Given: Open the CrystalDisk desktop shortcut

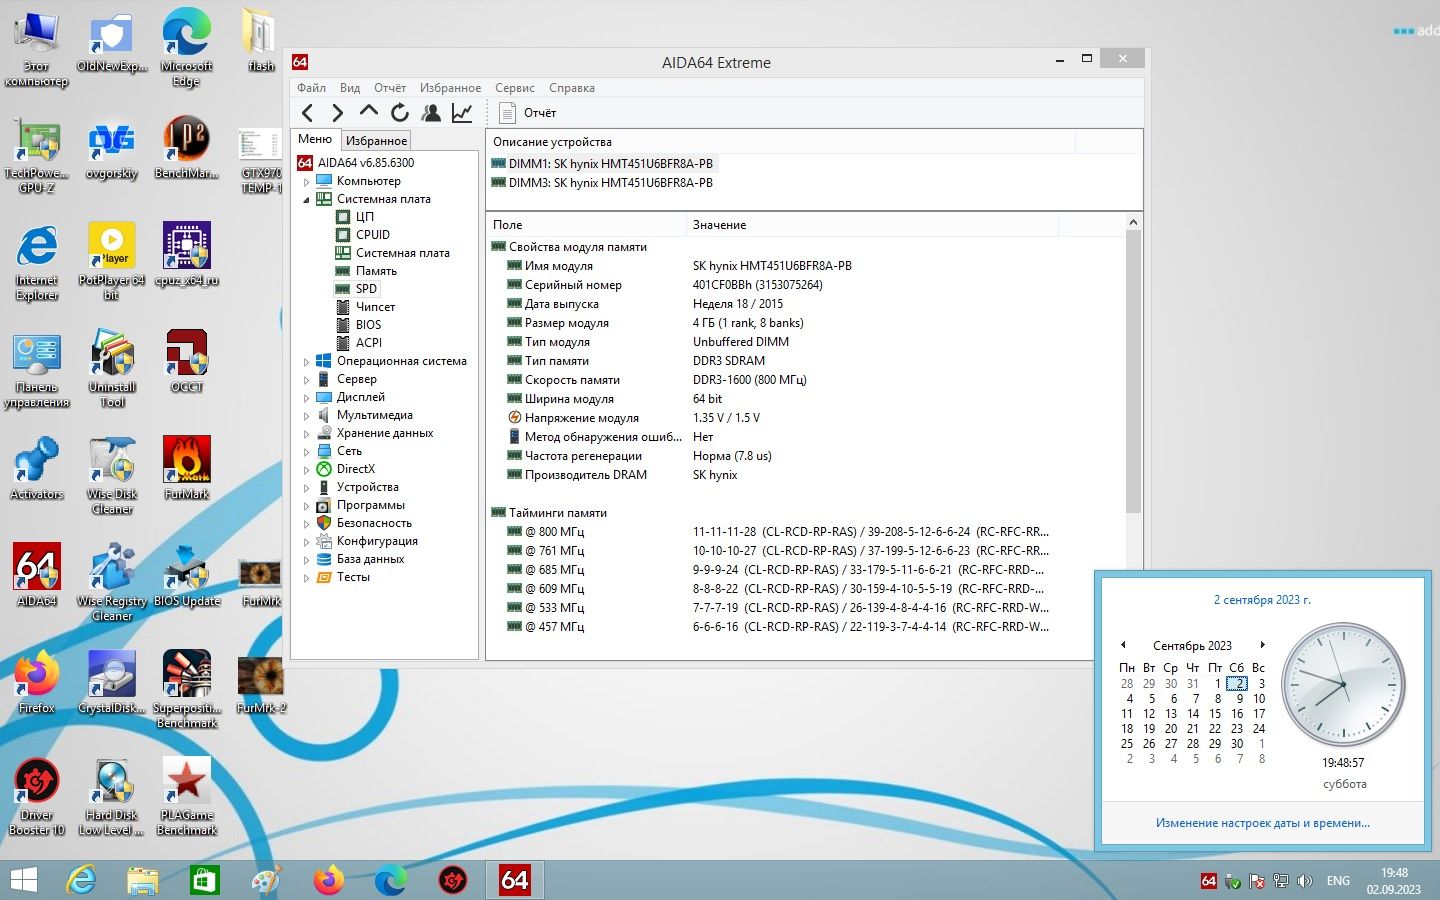Looking at the screenshot, I should click(112, 681).
